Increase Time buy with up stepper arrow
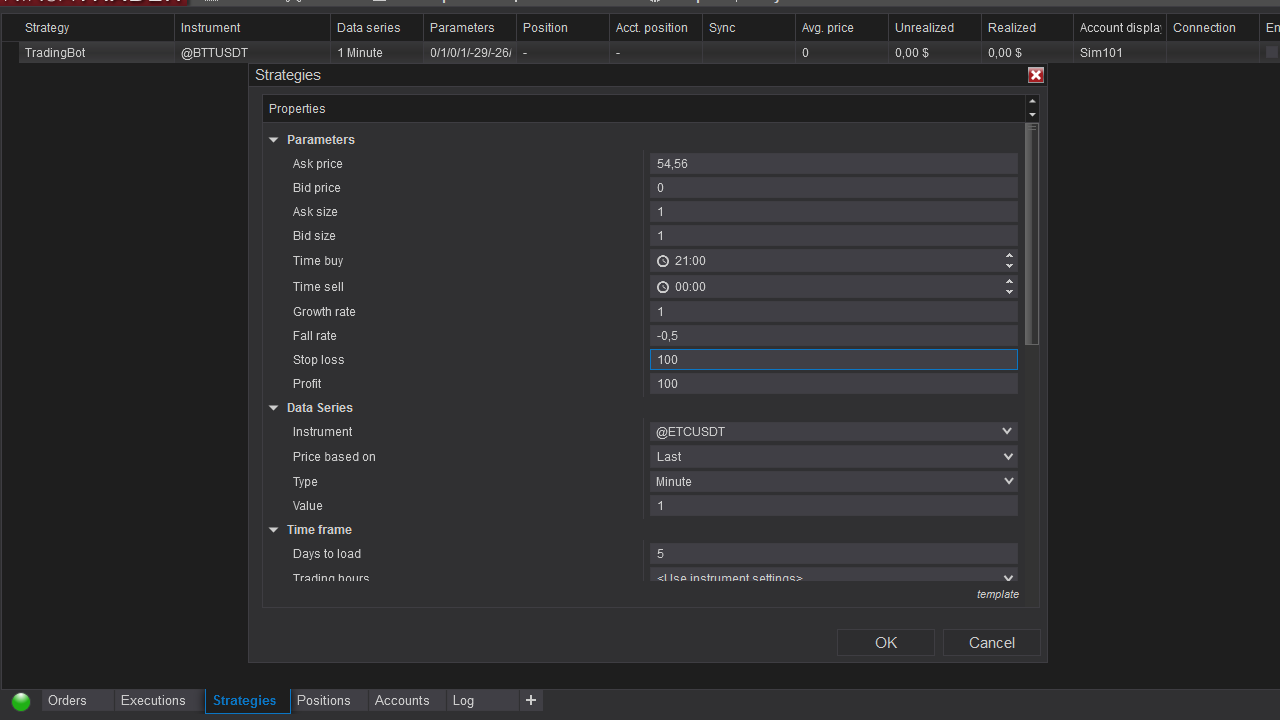This screenshot has height=720, width=1280. [x=1009, y=255]
